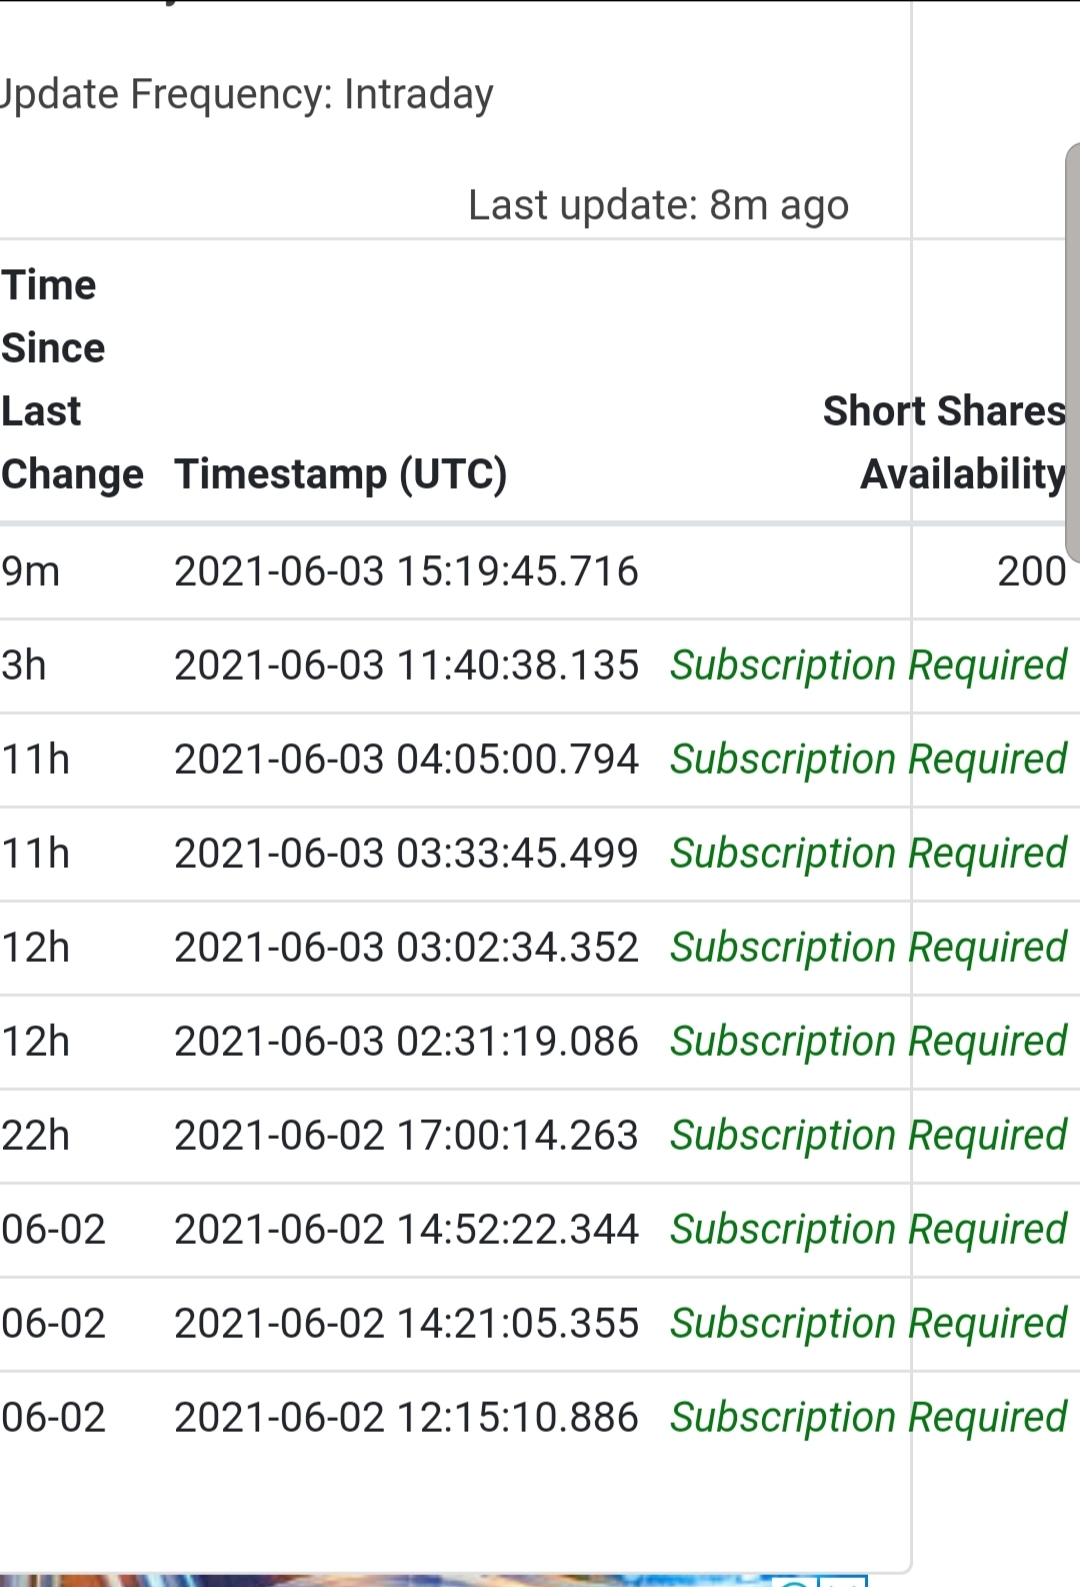This screenshot has height=1587, width=1080.
Task: Select the 9m time since change cell
Action: pyautogui.click(x=30, y=572)
